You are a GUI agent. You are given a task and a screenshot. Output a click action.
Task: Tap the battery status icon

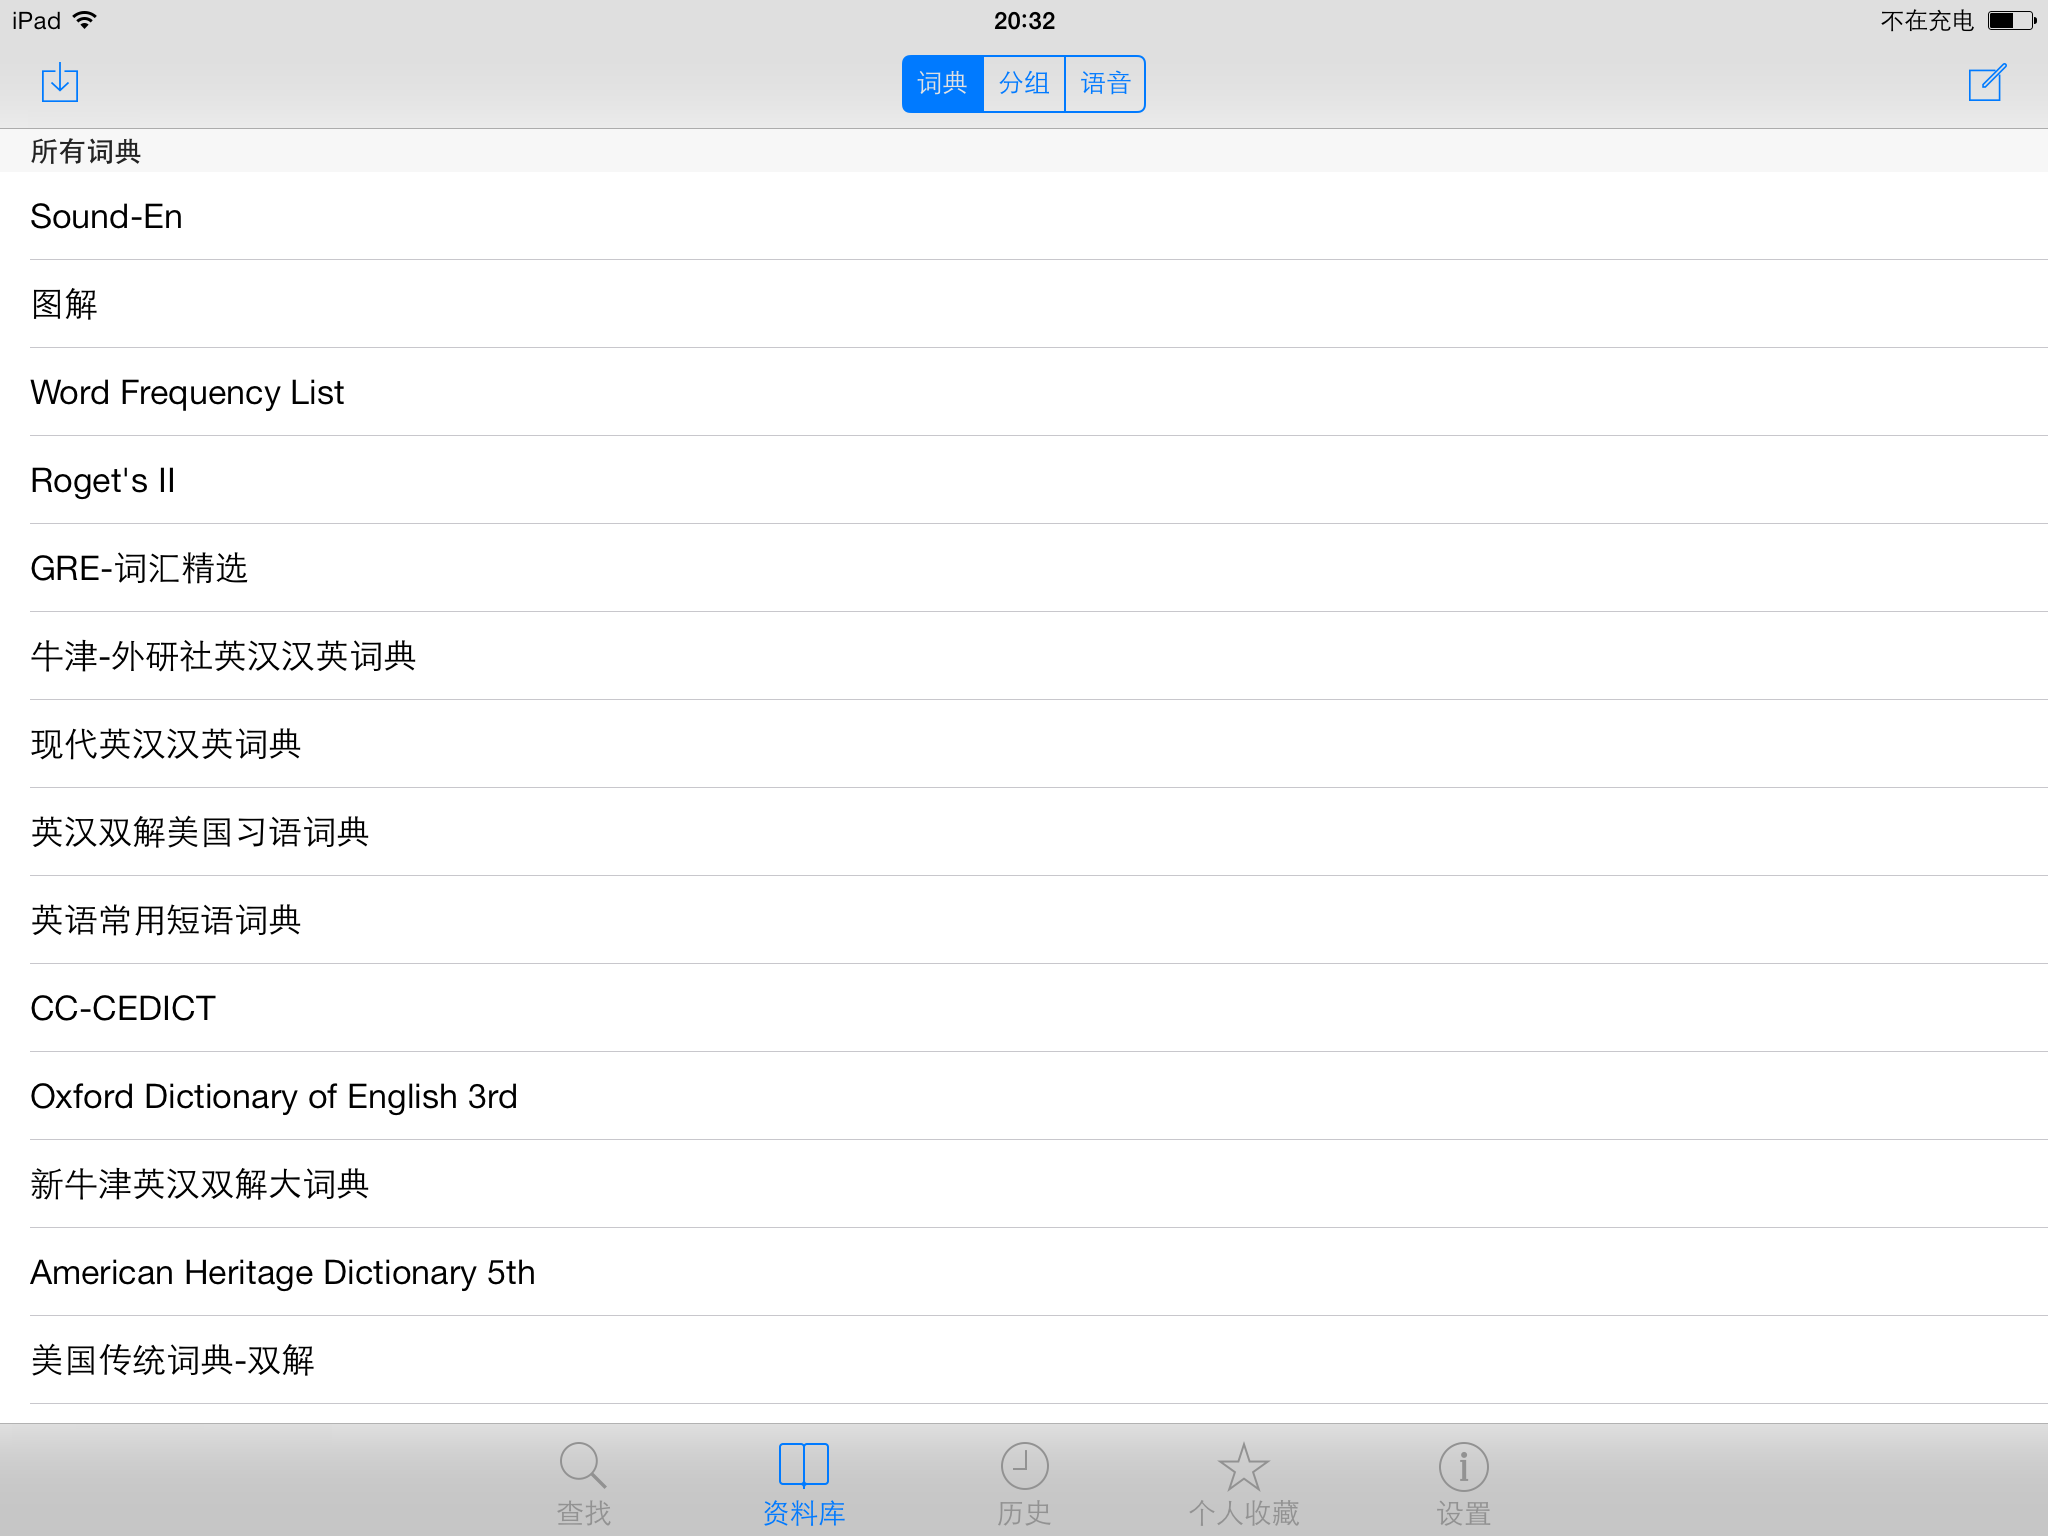click(x=2012, y=20)
